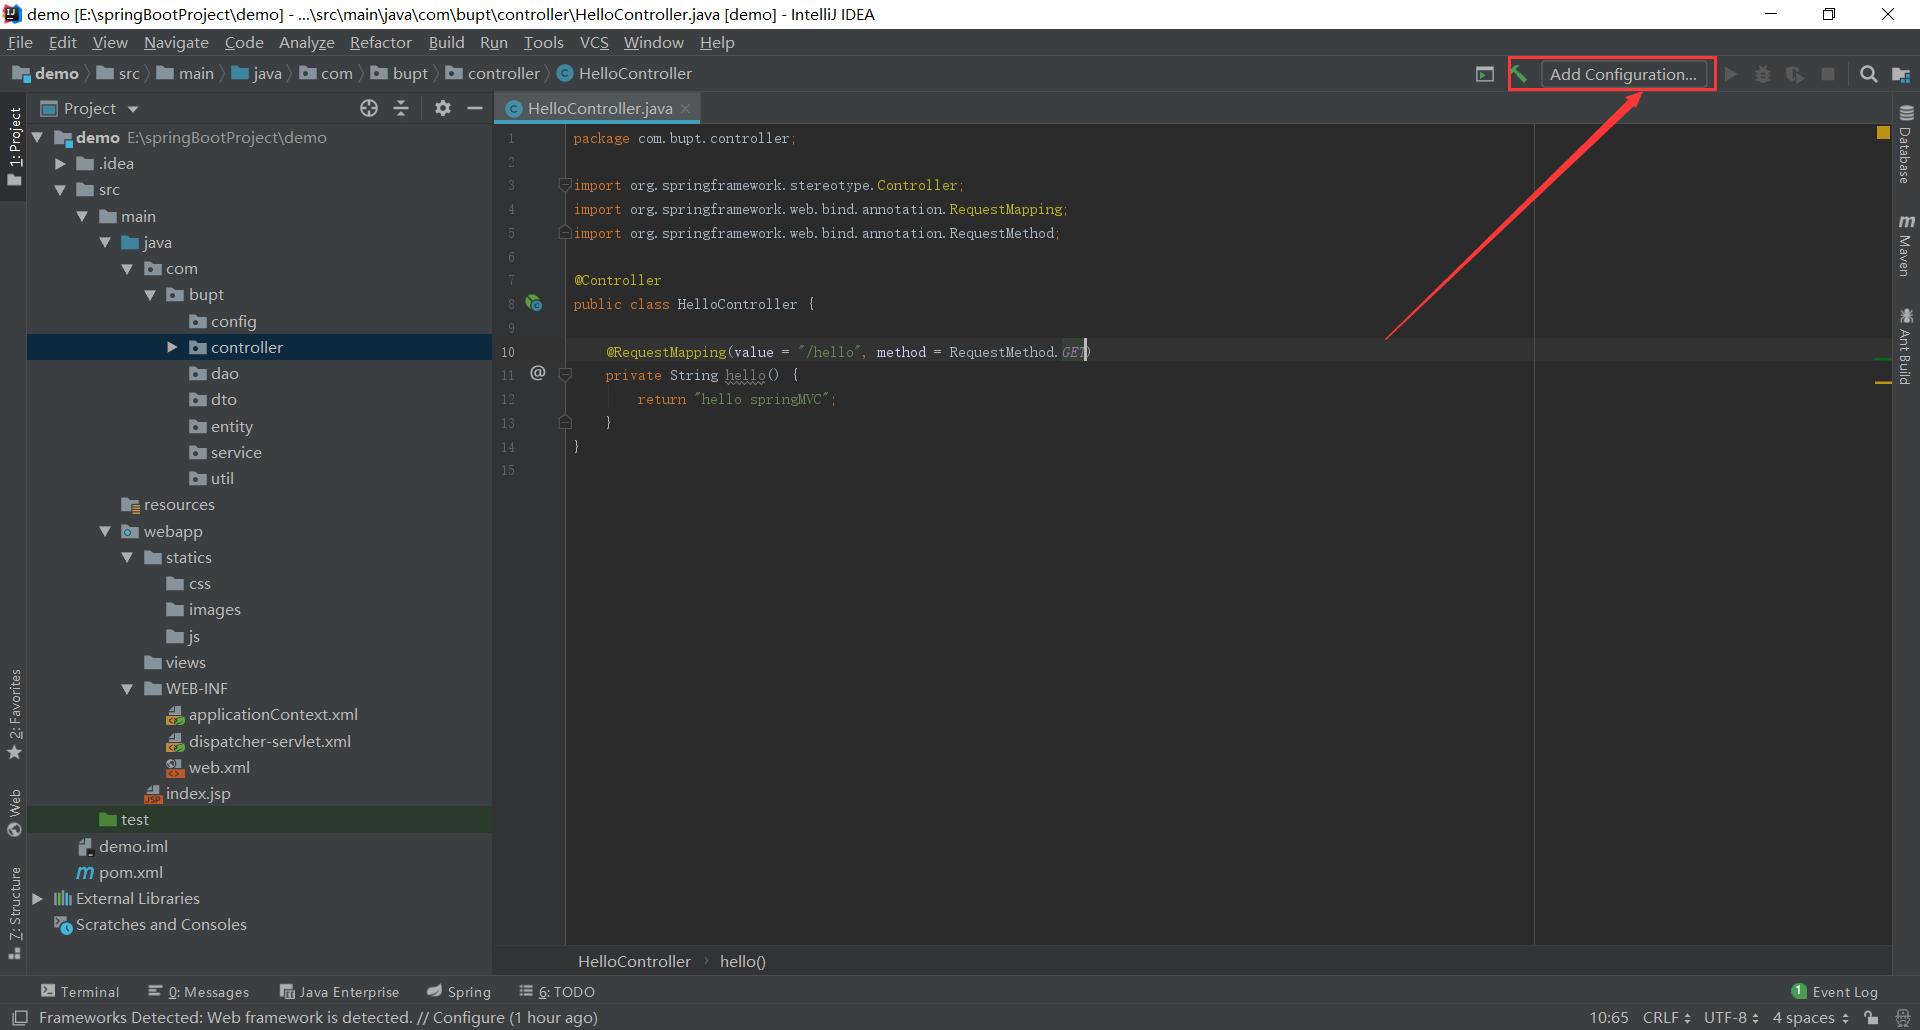
Task: Close the HelloController.java tab
Action: click(685, 108)
